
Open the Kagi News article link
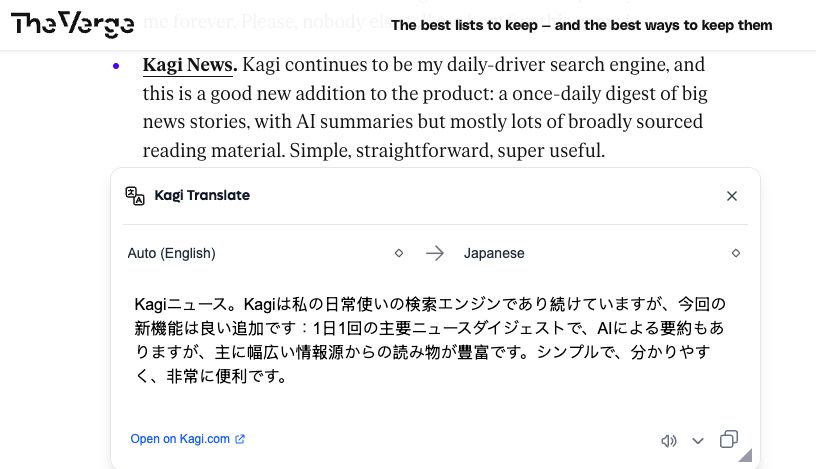(189, 66)
